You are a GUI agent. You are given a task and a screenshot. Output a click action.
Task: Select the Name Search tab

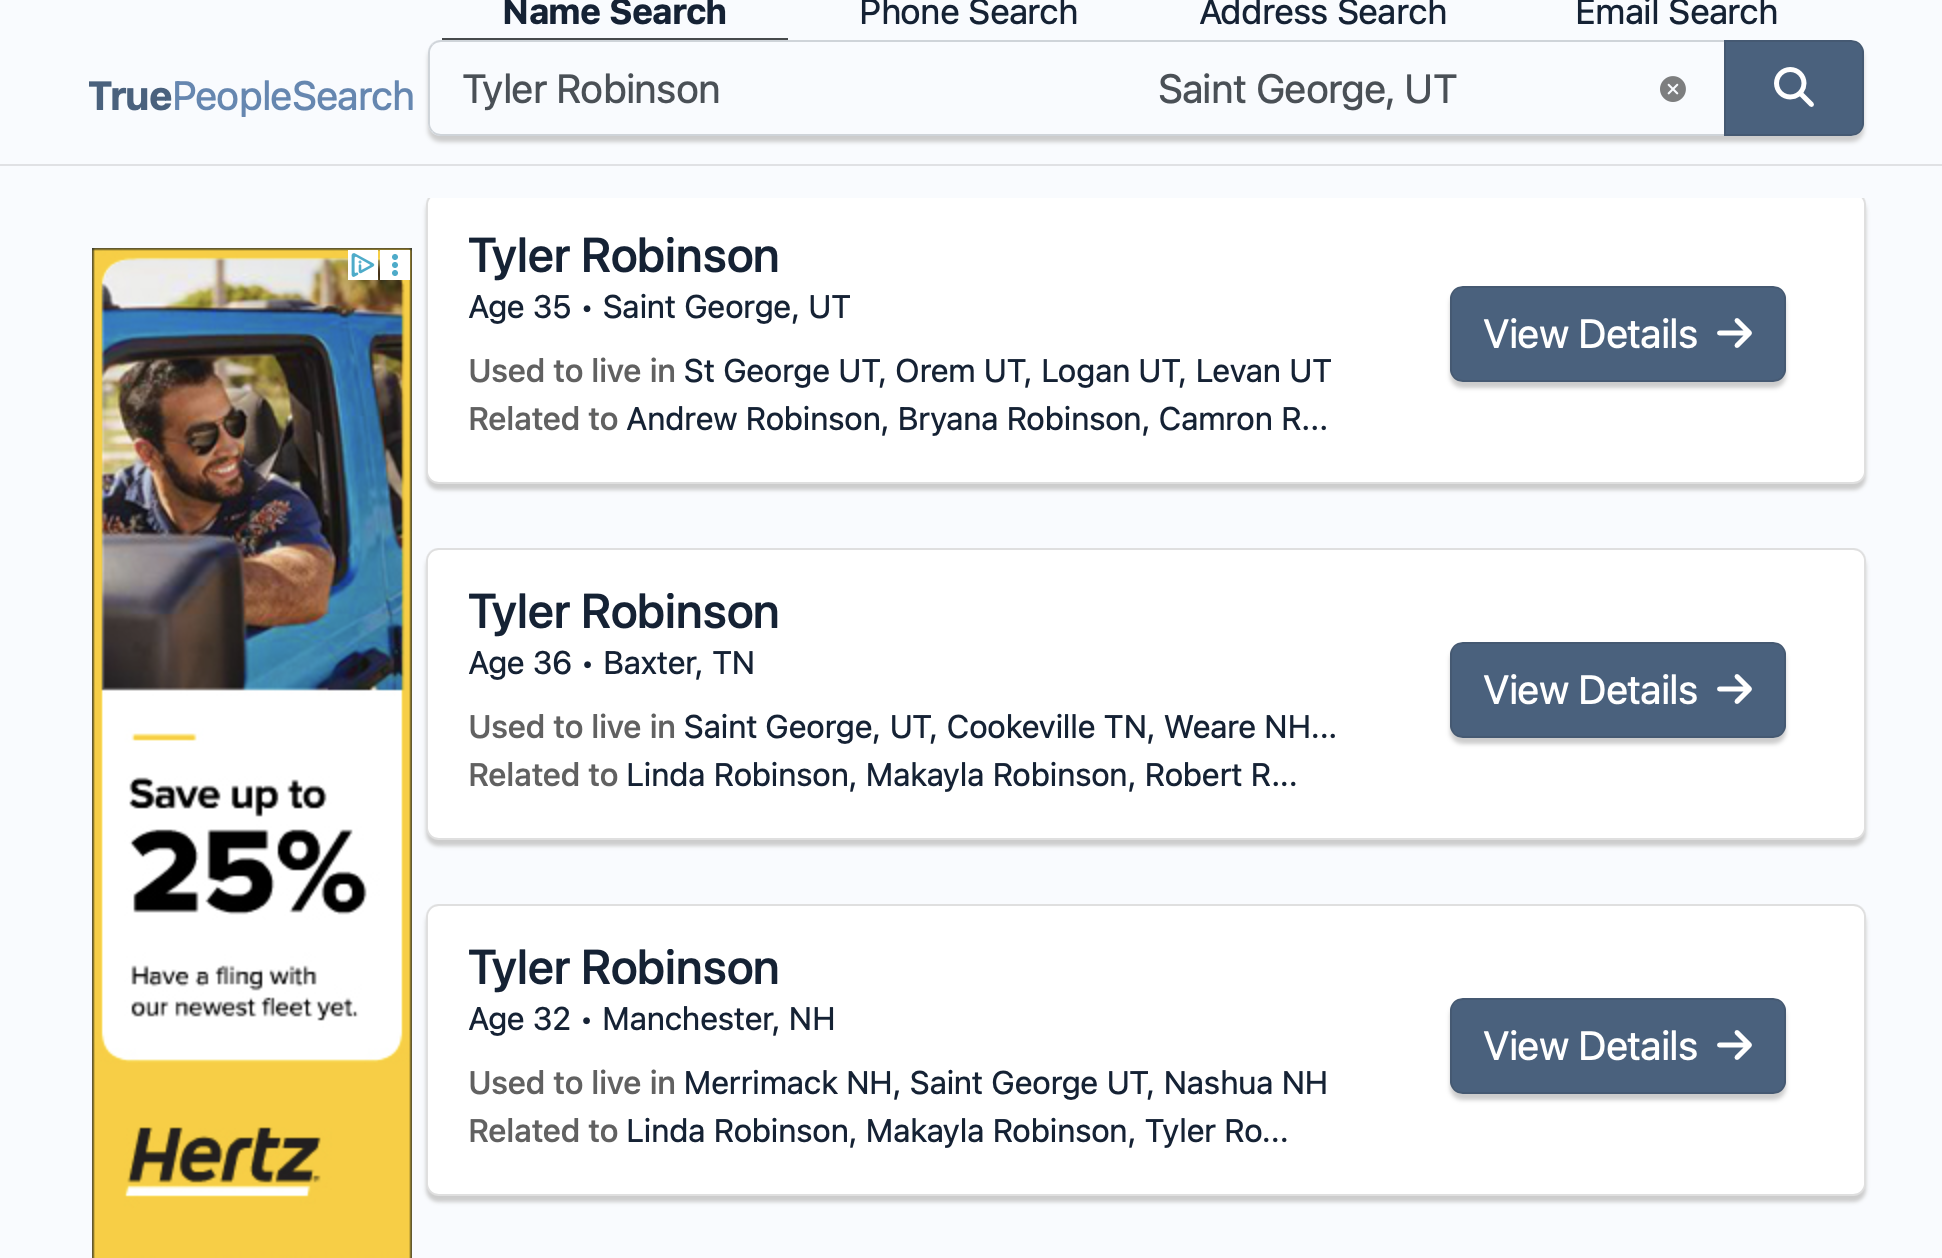coord(614,14)
